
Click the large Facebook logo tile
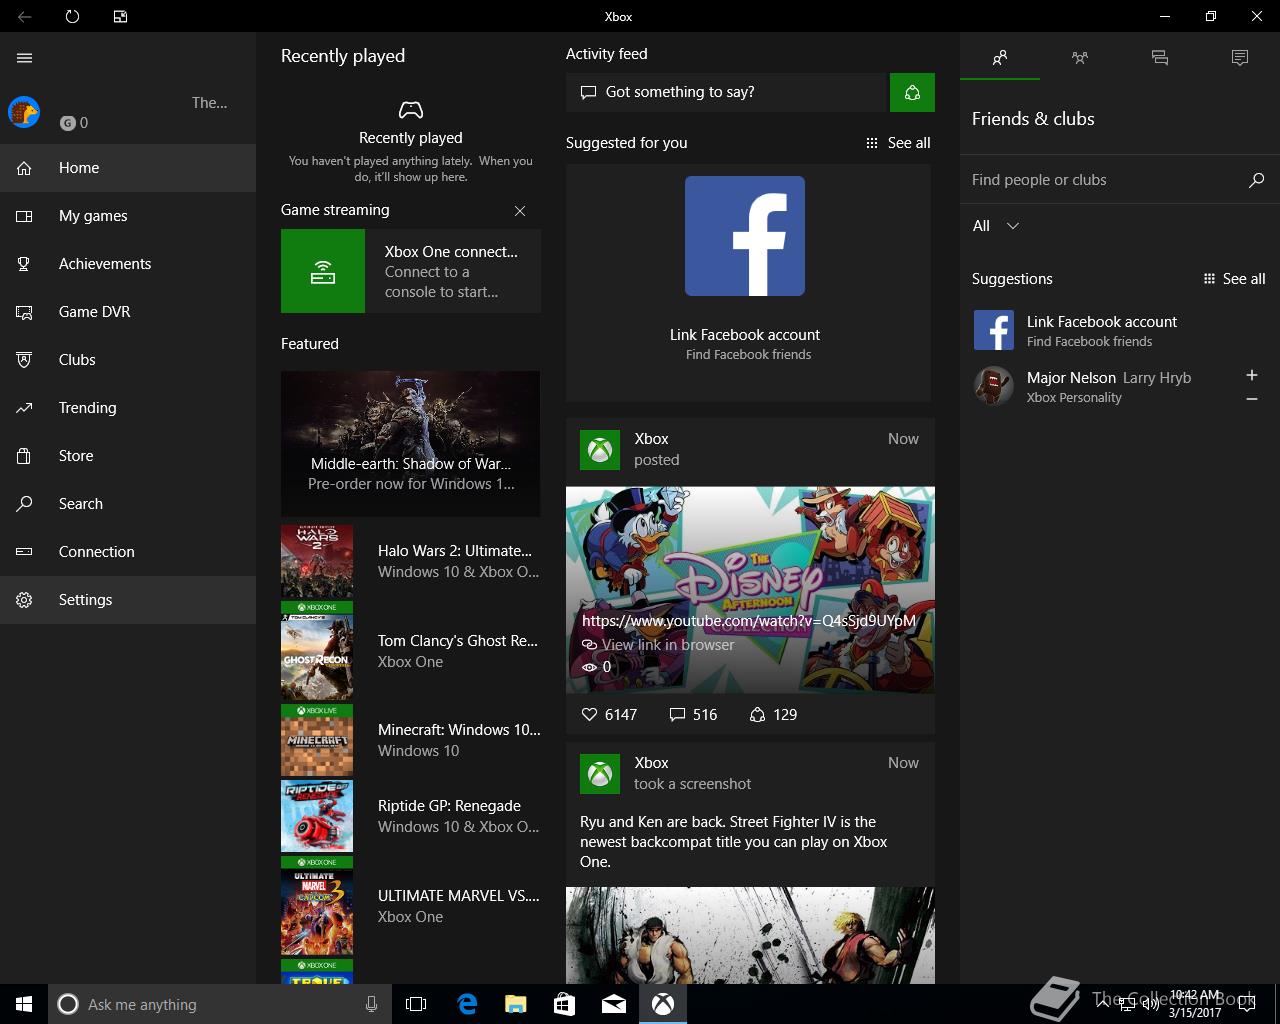pyautogui.click(x=745, y=236)
